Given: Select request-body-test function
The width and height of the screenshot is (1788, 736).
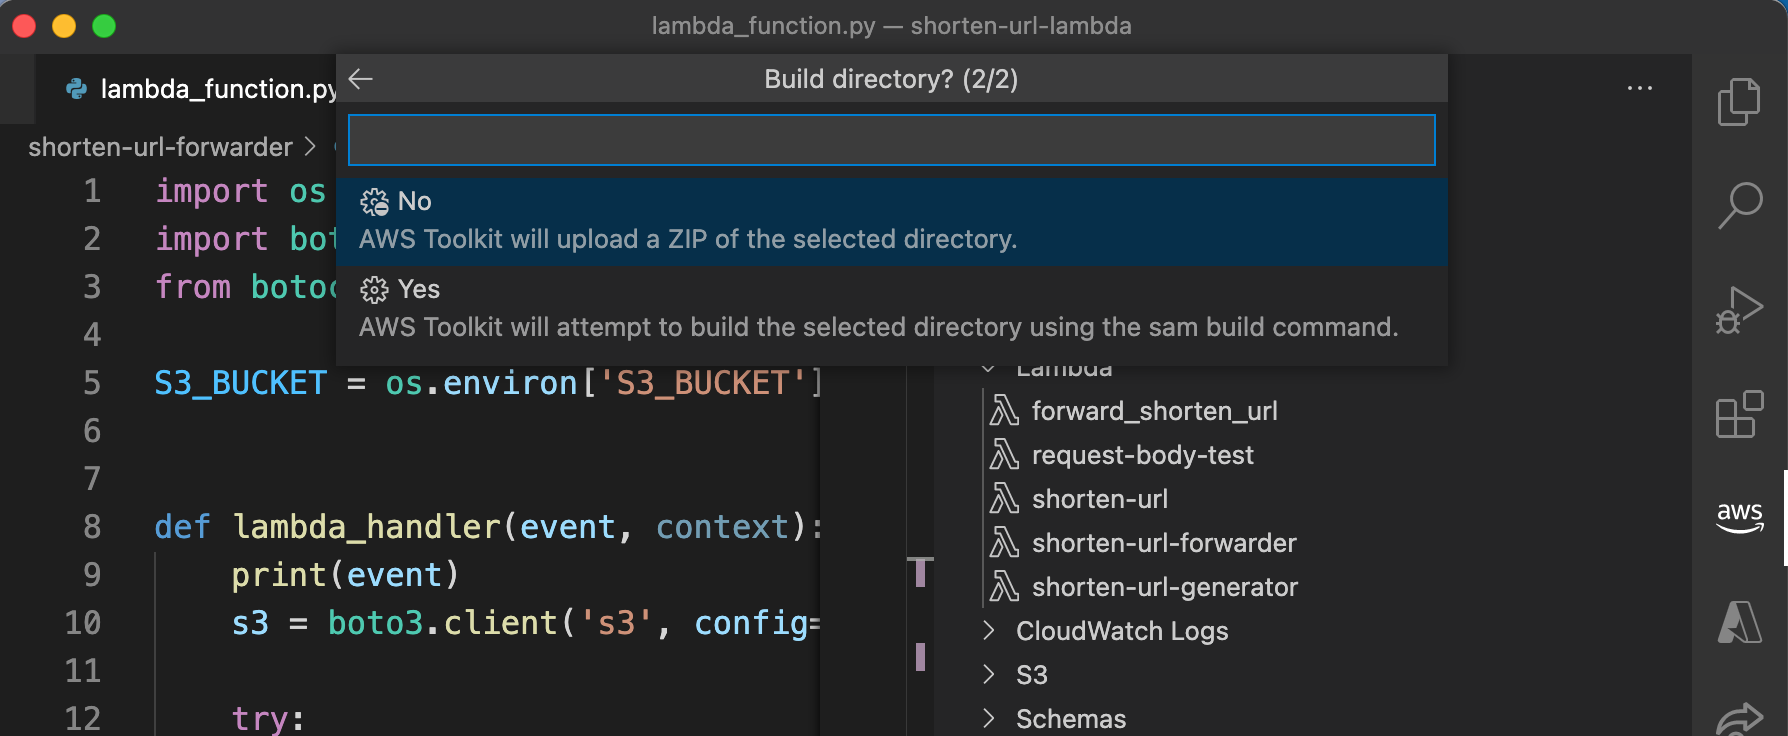Looking at the screenshot, I should (1142, 455).
